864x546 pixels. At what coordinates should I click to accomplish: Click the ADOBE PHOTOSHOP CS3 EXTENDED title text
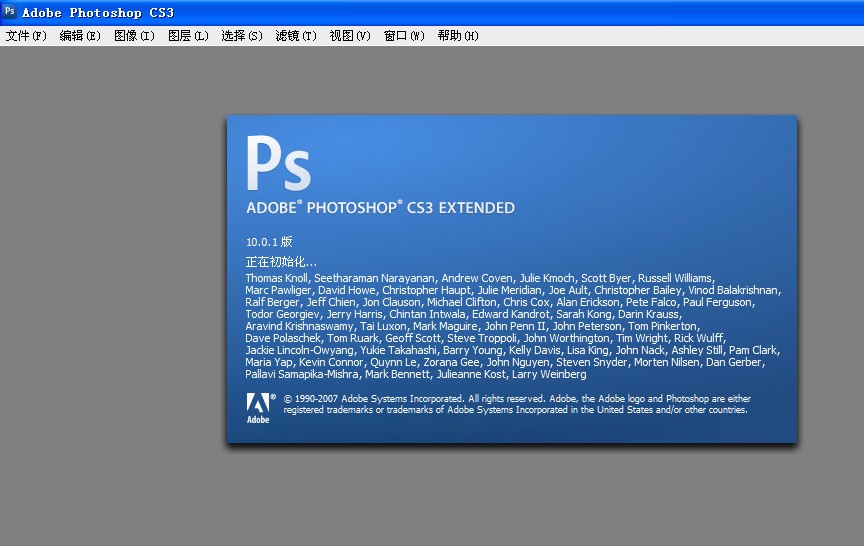pos(380,208)
